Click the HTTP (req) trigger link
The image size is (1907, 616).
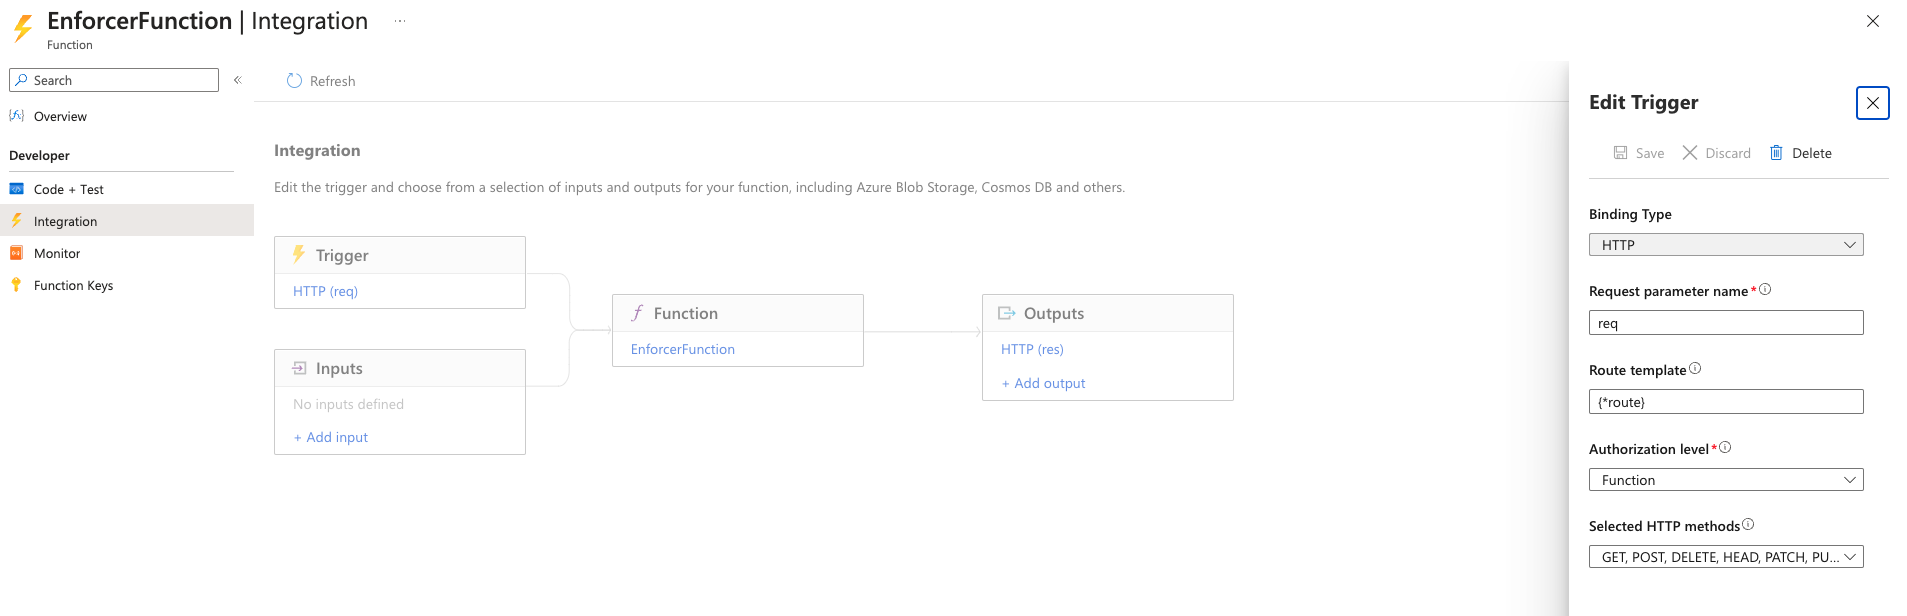[325, 291]
